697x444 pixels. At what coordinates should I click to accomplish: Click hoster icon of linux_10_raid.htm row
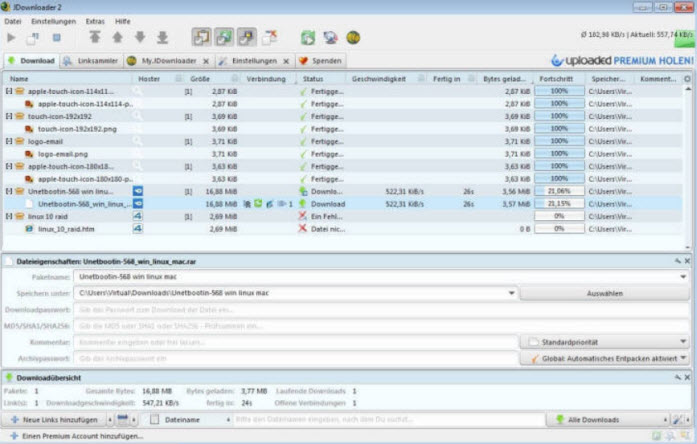138,228
